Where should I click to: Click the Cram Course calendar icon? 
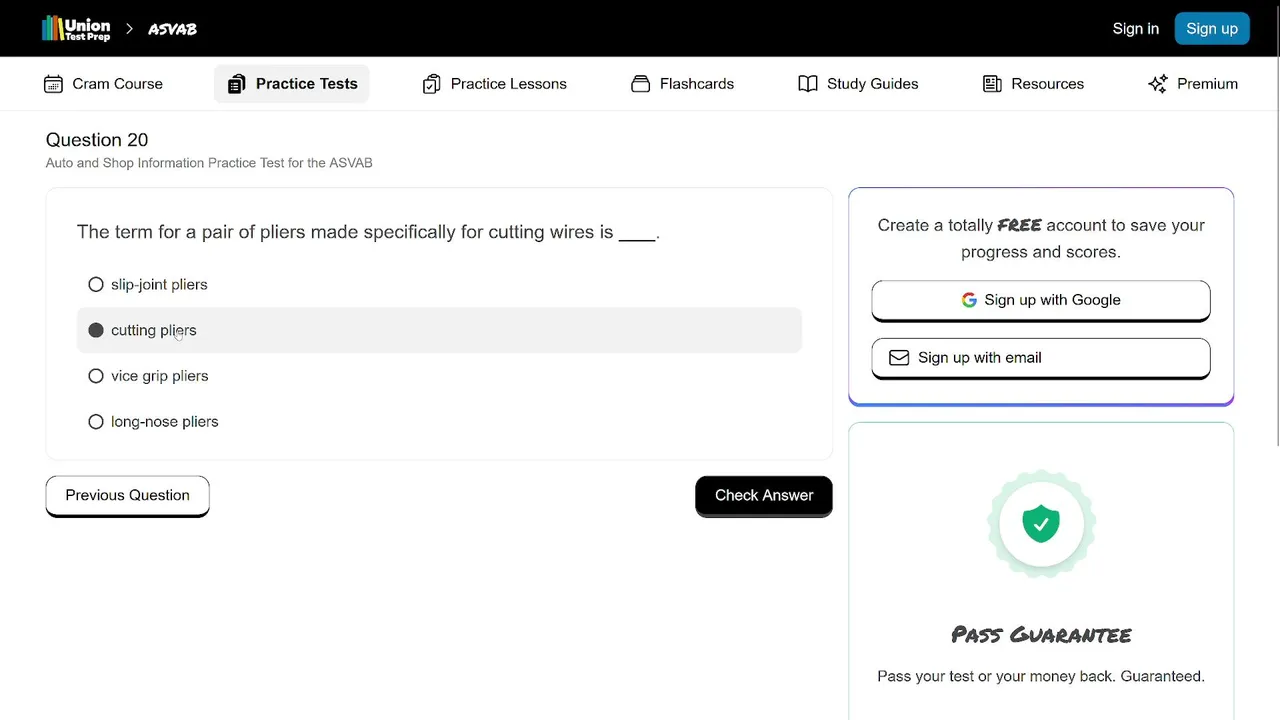[53, 84]
